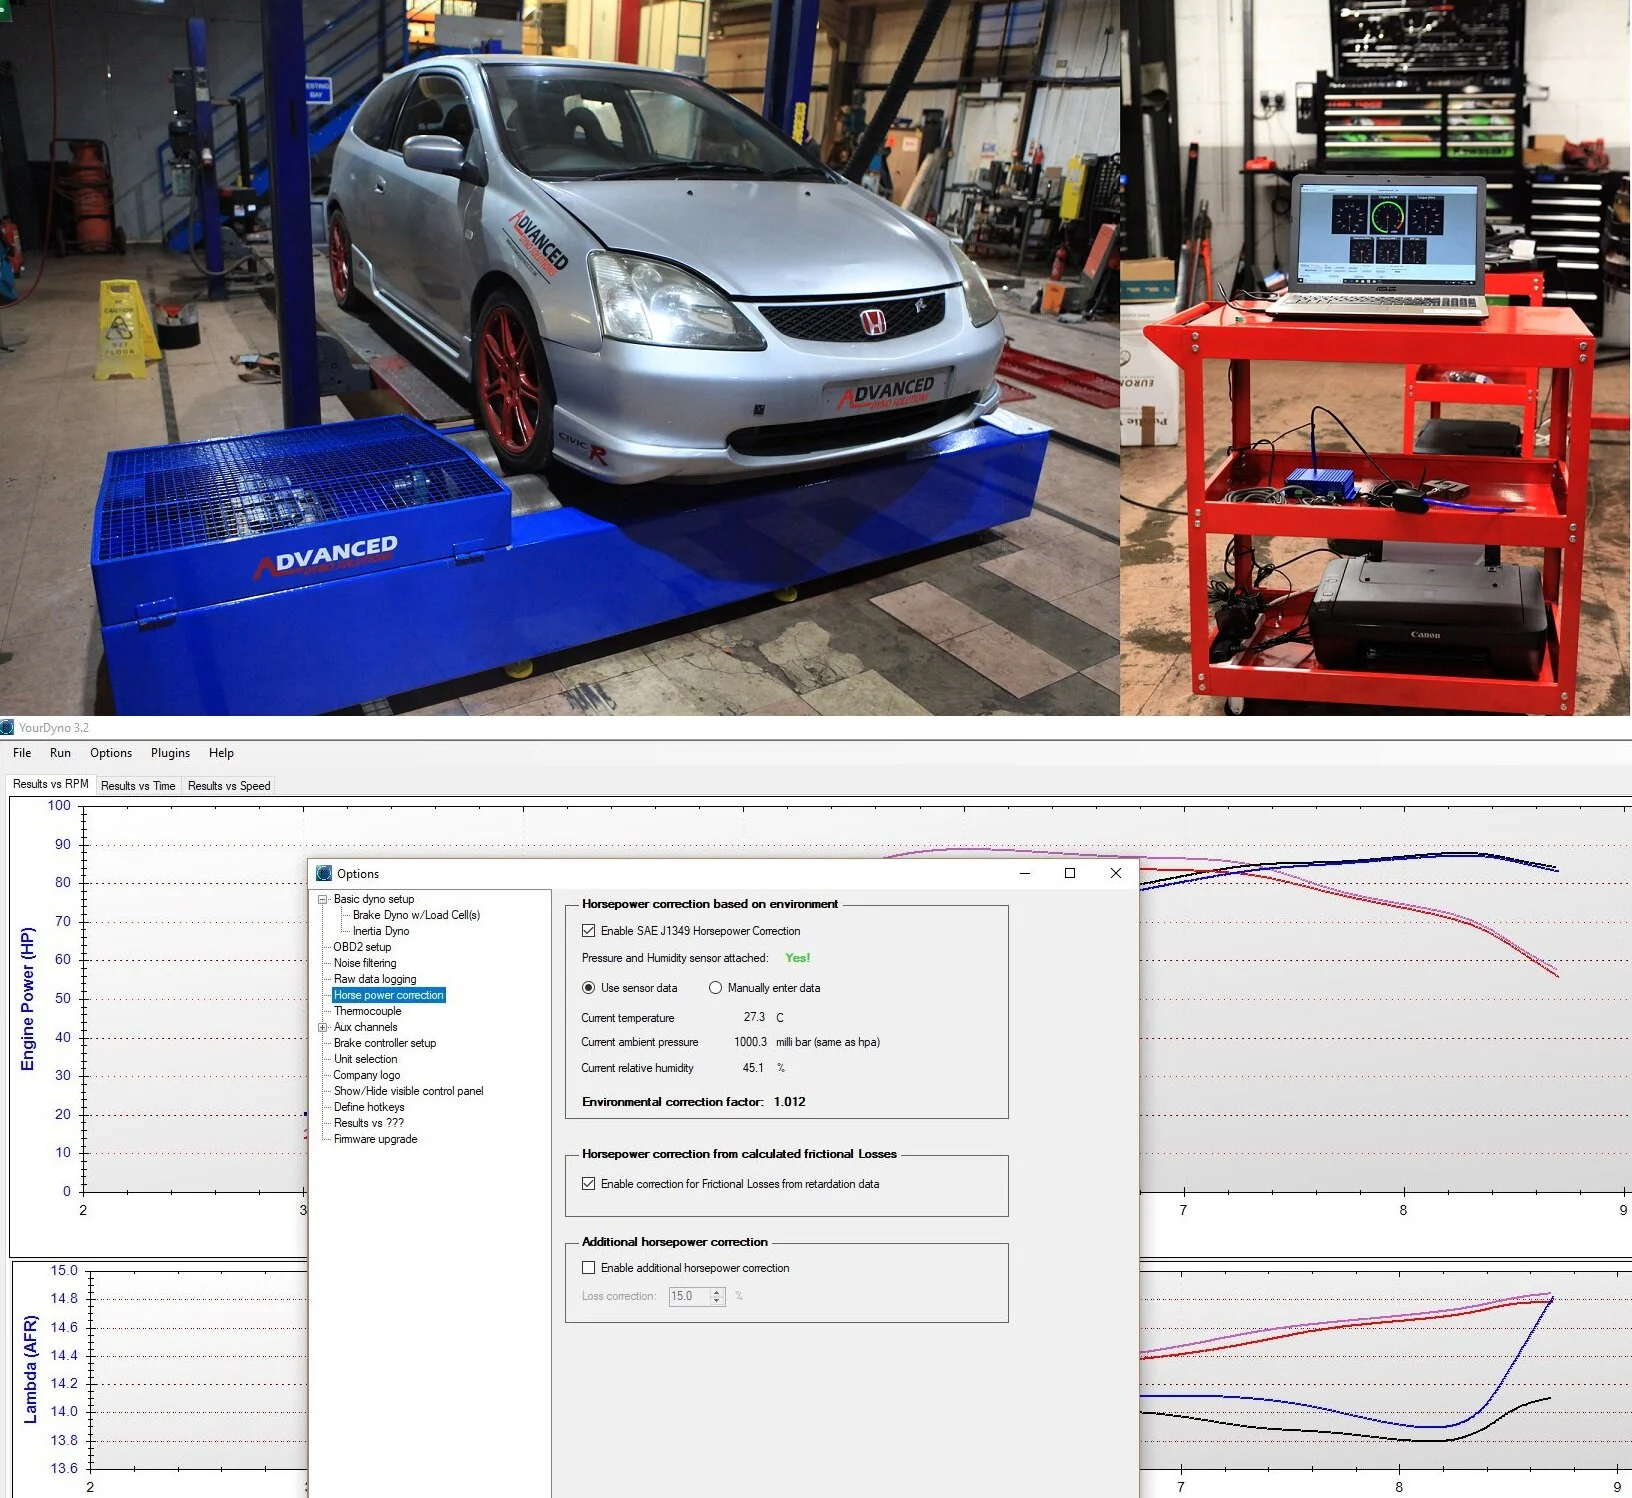Open Brake controller setup page
Screen dimensions: 1632x1498
click(385, 1043)
